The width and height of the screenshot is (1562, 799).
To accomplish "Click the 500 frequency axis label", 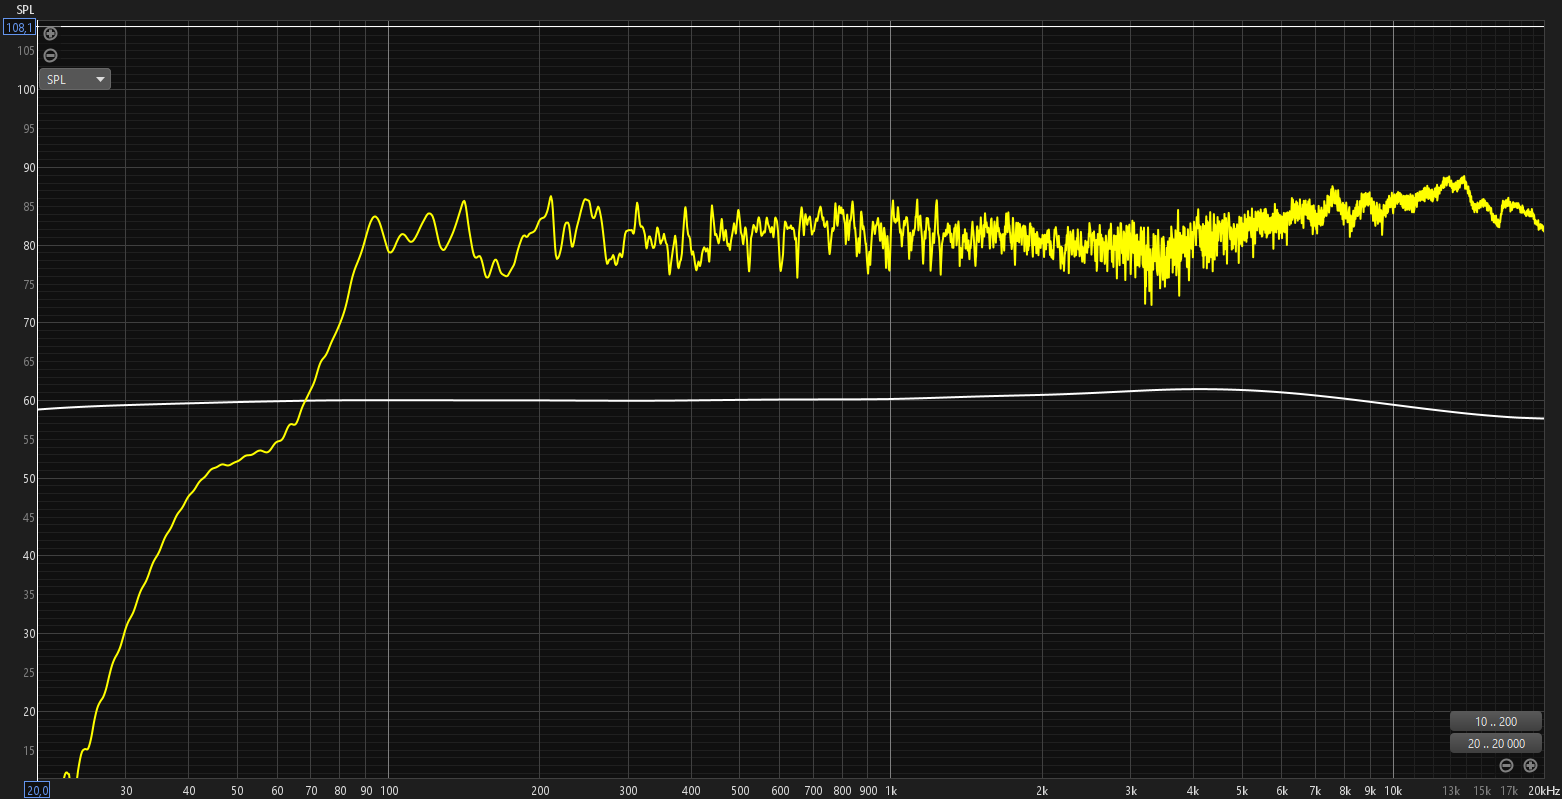I will tap(740, 791).
